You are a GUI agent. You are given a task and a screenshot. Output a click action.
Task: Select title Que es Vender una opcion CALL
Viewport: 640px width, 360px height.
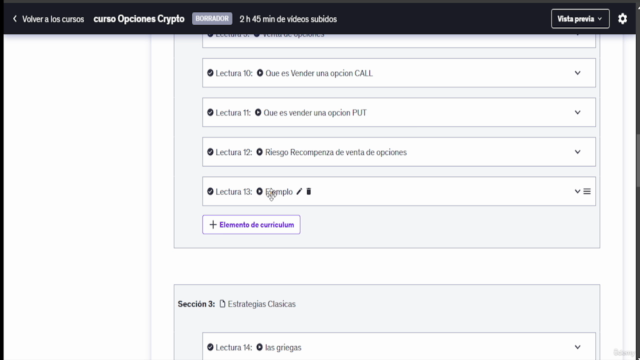pos(319,73)
